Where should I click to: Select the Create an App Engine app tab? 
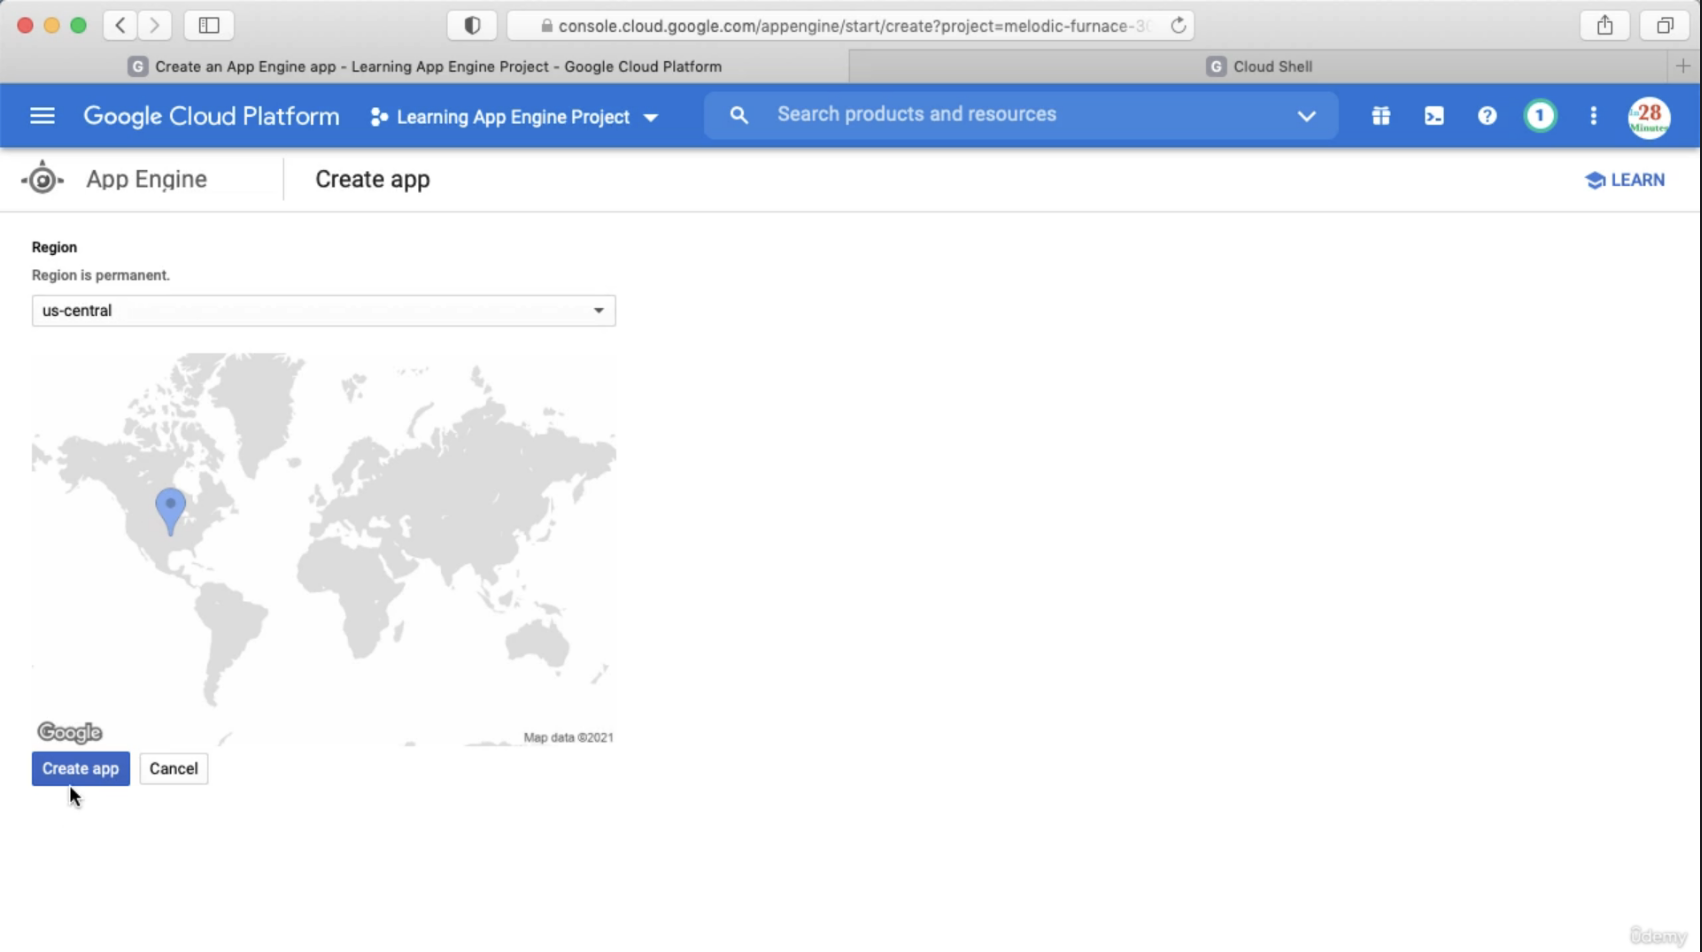coord(425,67)
